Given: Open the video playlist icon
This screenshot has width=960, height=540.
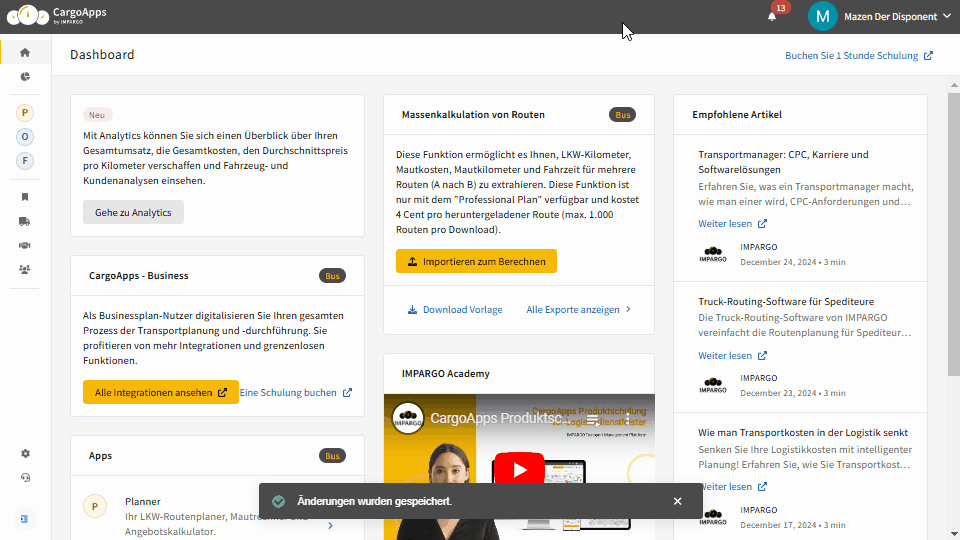Looking at the screenshot, I should 593,419.
